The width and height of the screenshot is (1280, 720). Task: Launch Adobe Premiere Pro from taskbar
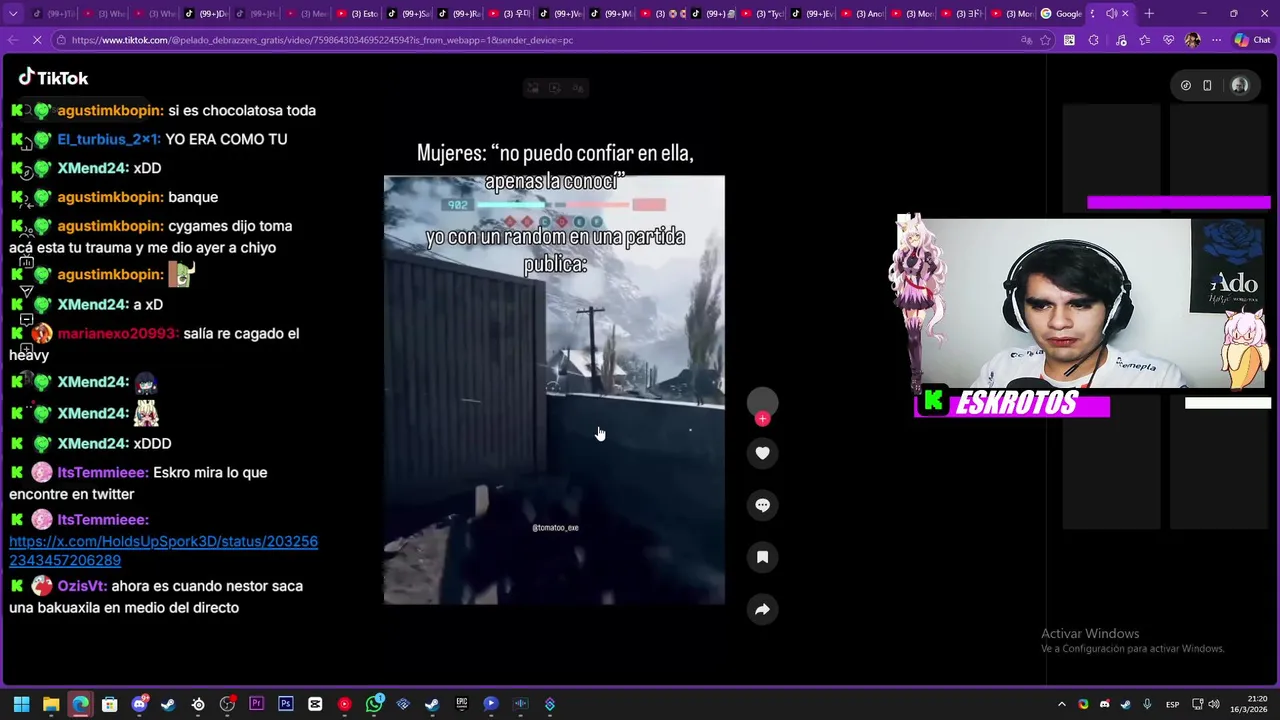point(256,704)
